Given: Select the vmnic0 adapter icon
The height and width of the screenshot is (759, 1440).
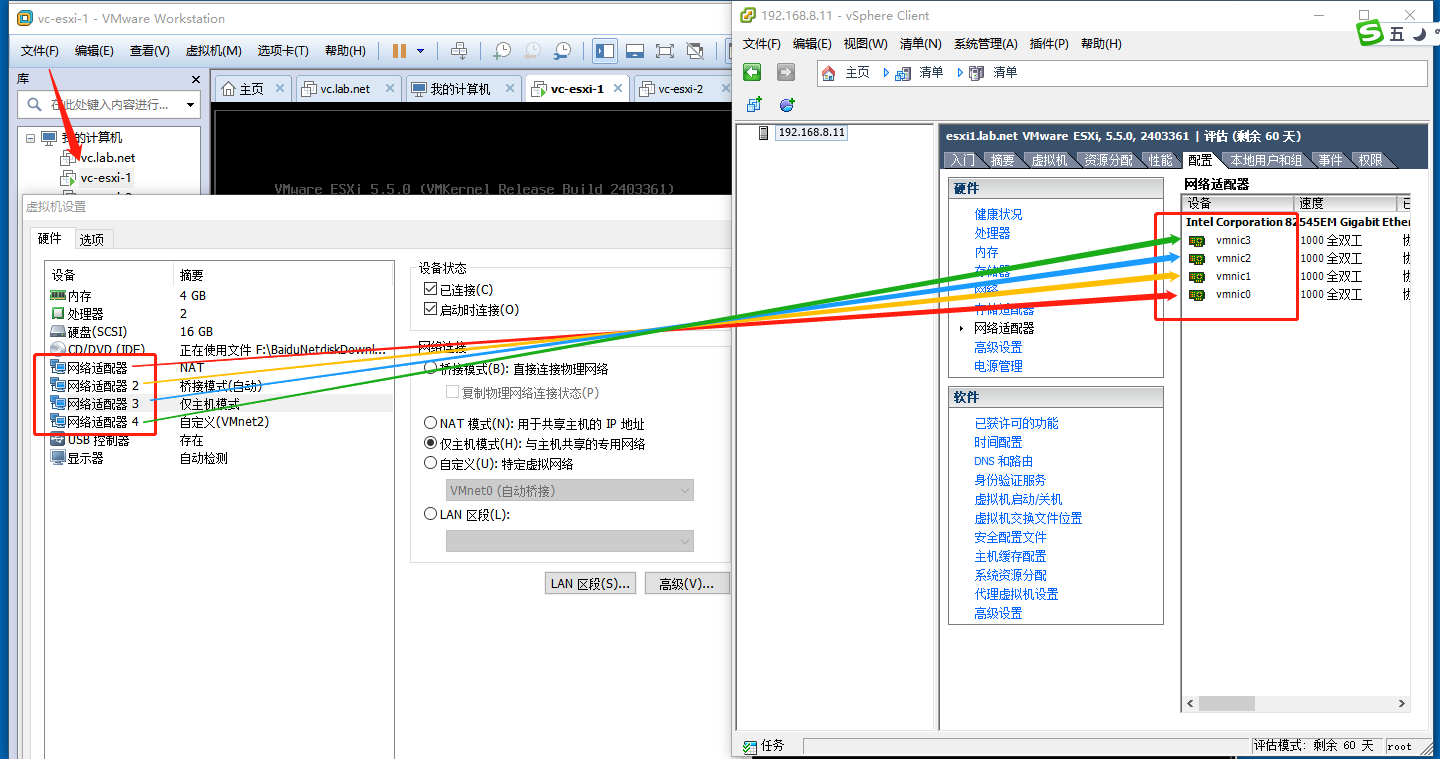Looking at the screenshot, I should point(1197,294).
